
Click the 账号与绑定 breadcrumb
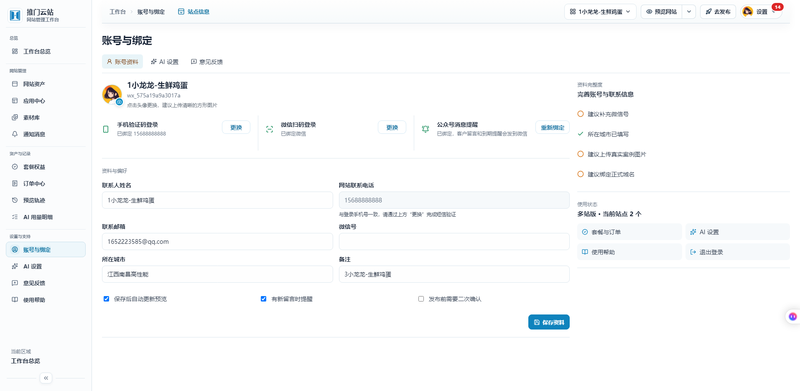(151, 12)
